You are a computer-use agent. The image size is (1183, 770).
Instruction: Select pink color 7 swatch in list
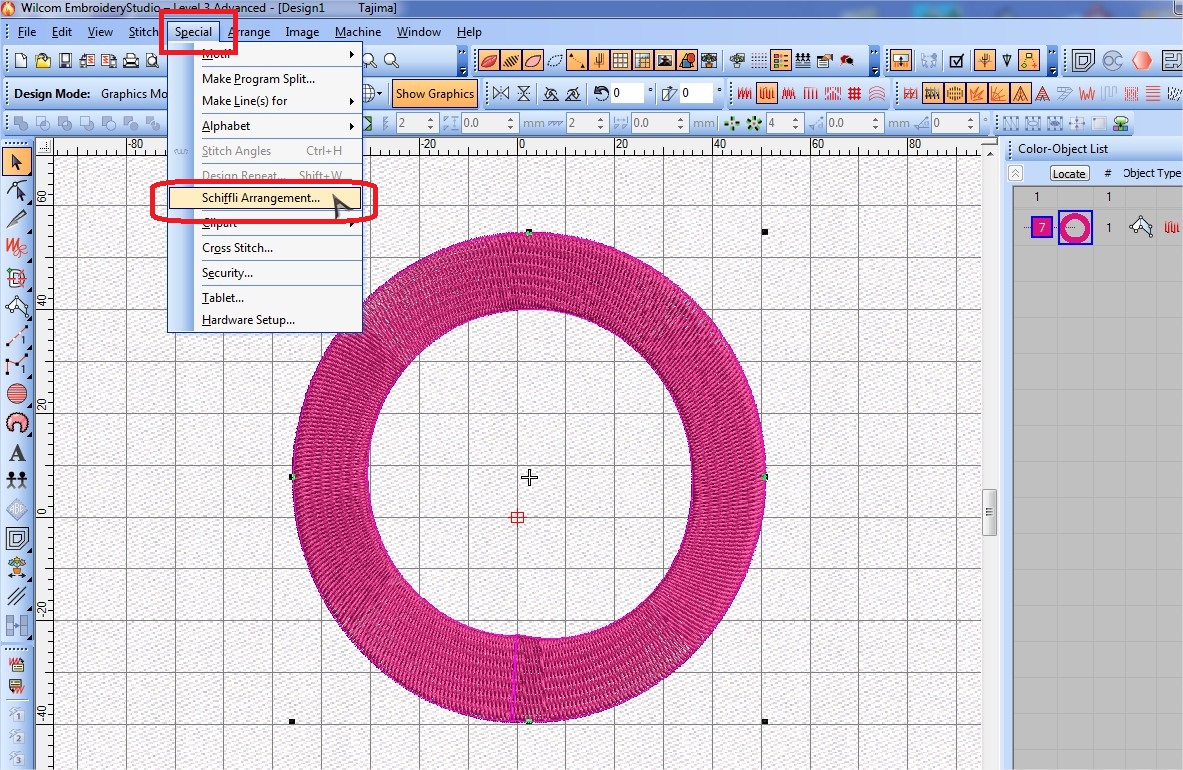1041,228
